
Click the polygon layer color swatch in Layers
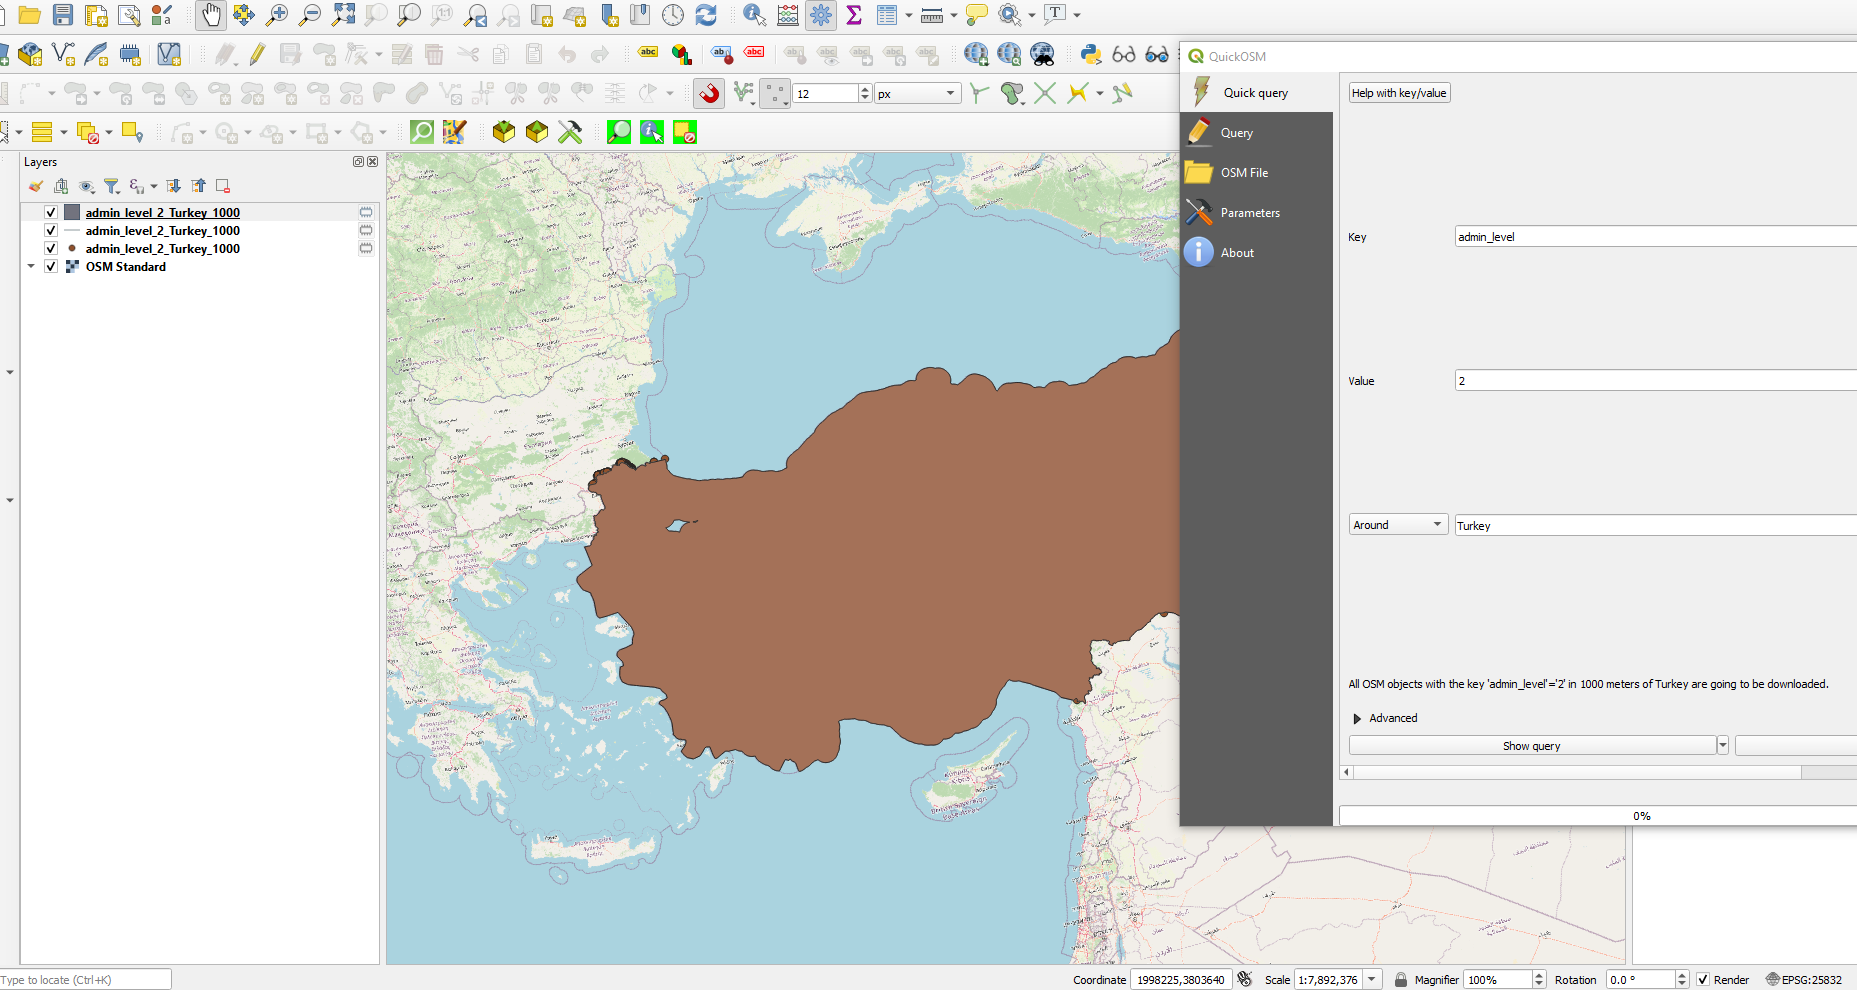(x=72, y=213)
